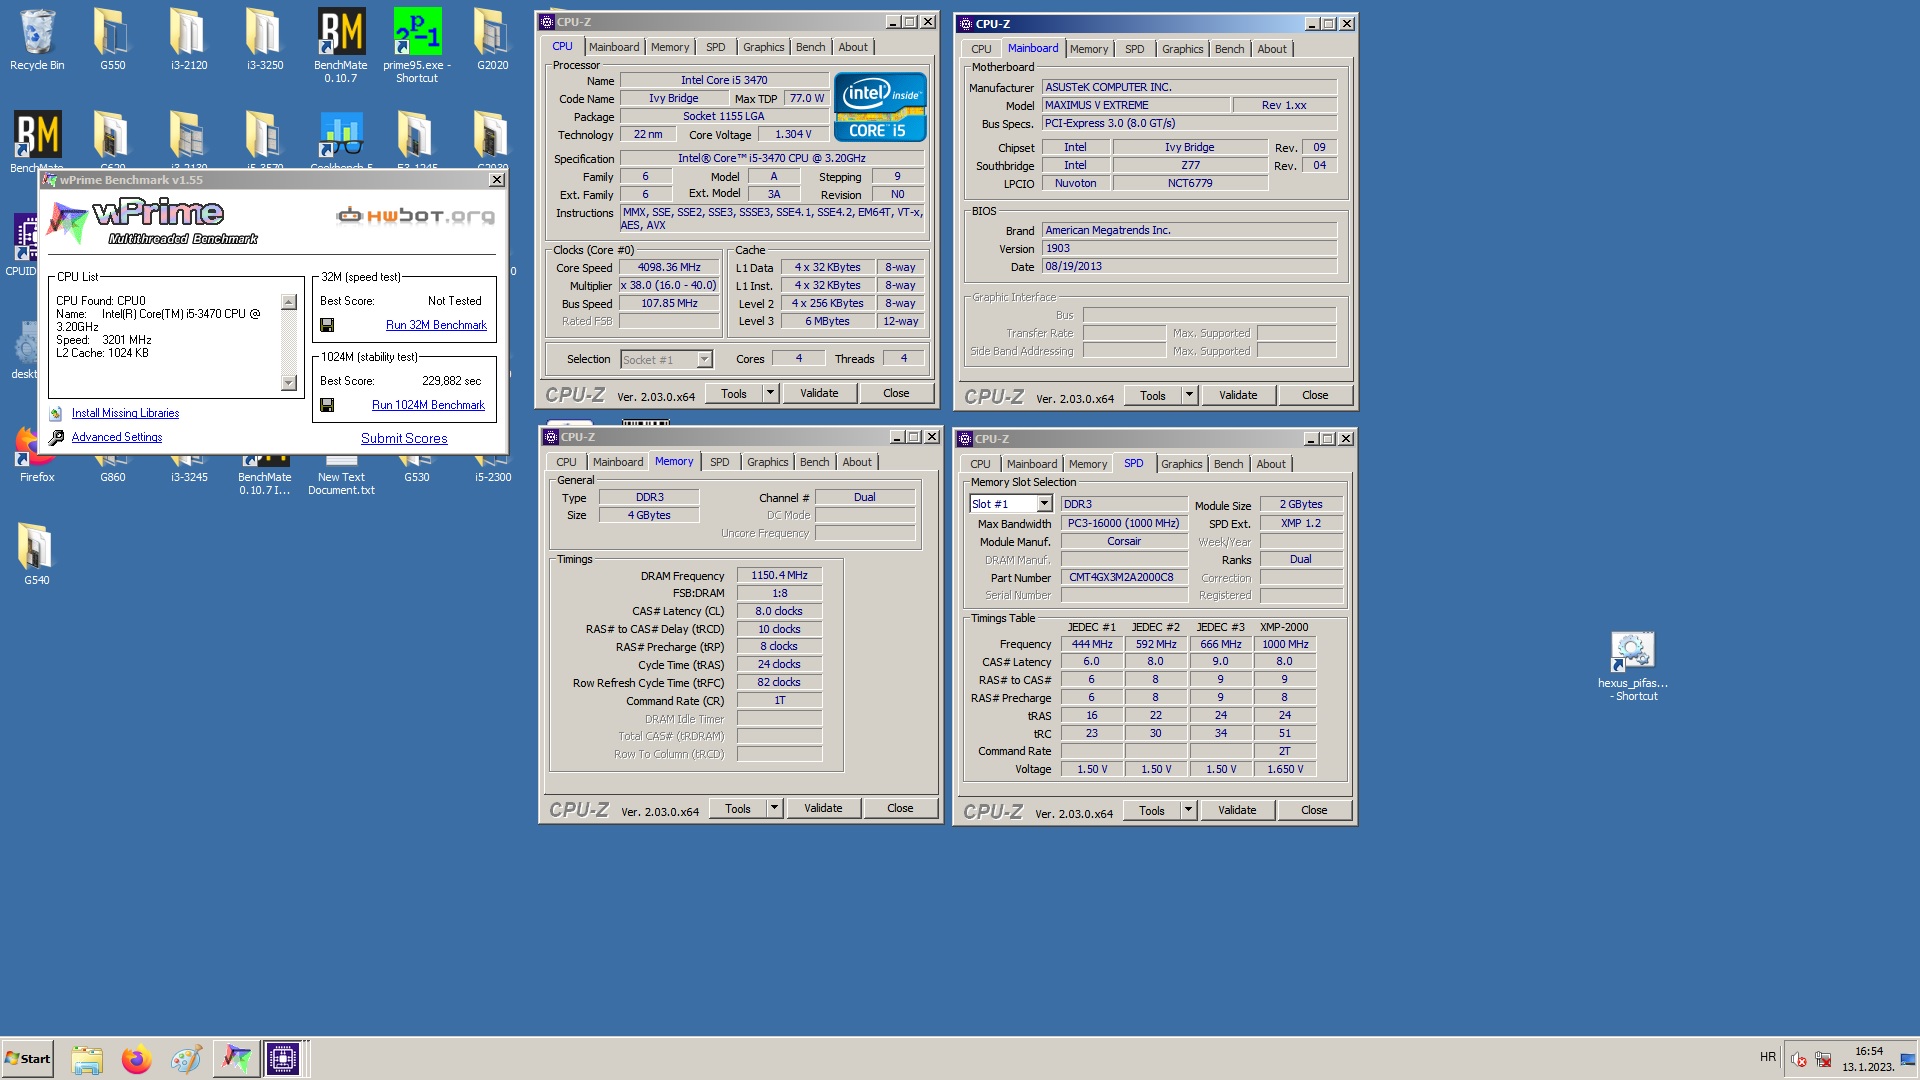Expand Tools dropdown arrow in SPD window

click(x=1188, y=810)
